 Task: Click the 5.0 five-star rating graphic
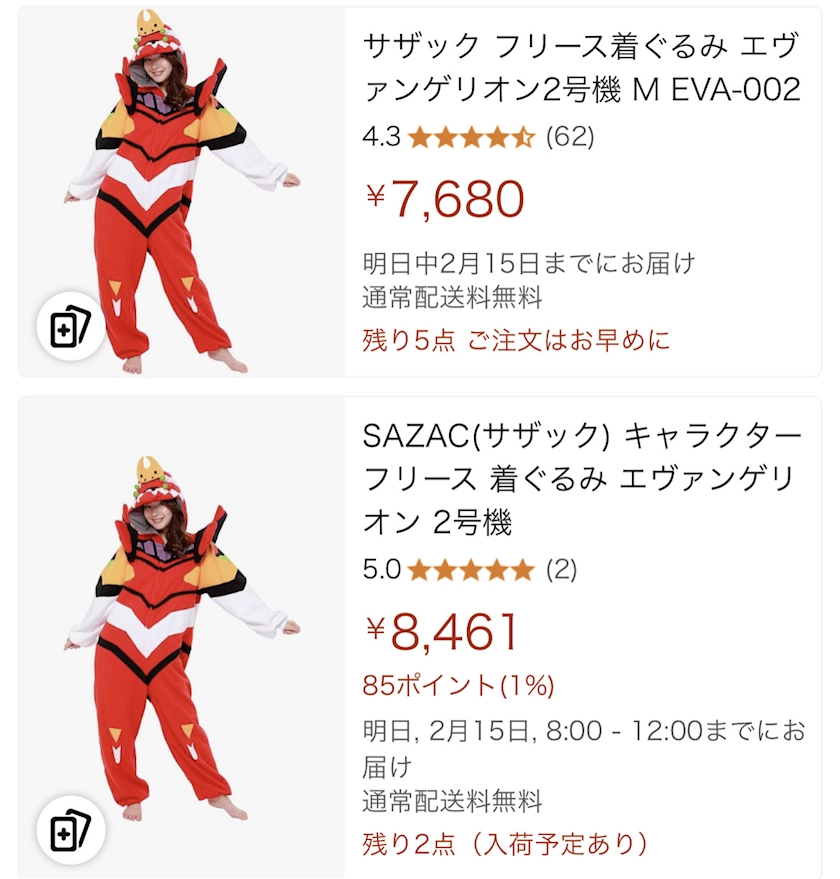click(x=472, y=571)
